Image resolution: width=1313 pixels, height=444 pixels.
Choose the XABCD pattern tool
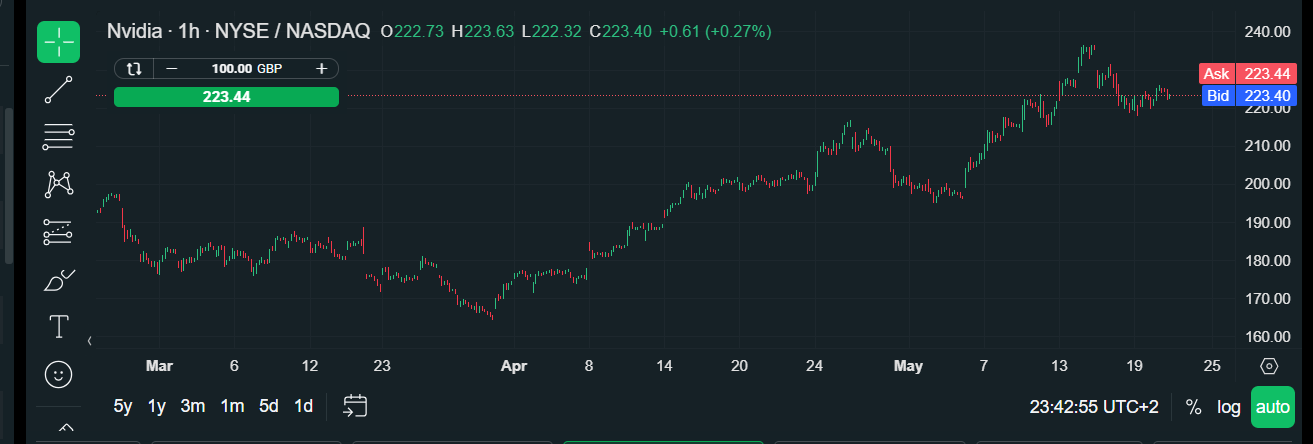click(59, 184)
